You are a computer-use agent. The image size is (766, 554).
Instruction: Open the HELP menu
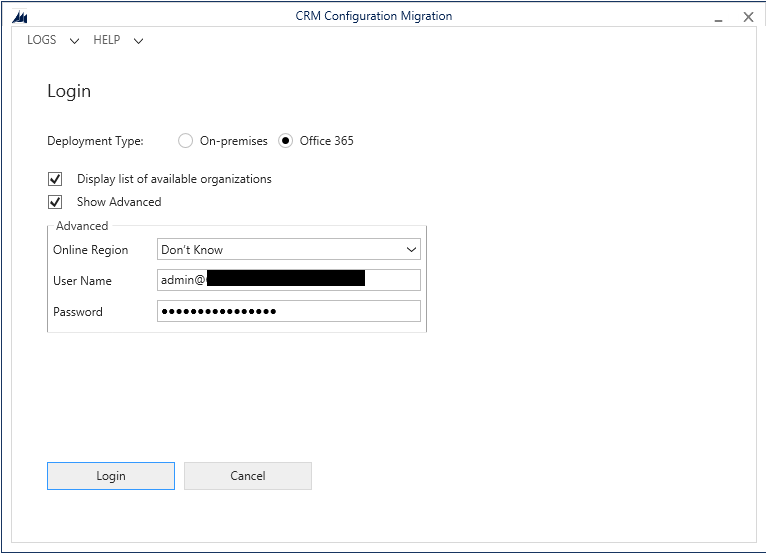pyautogui.click(x=106, y=40)
